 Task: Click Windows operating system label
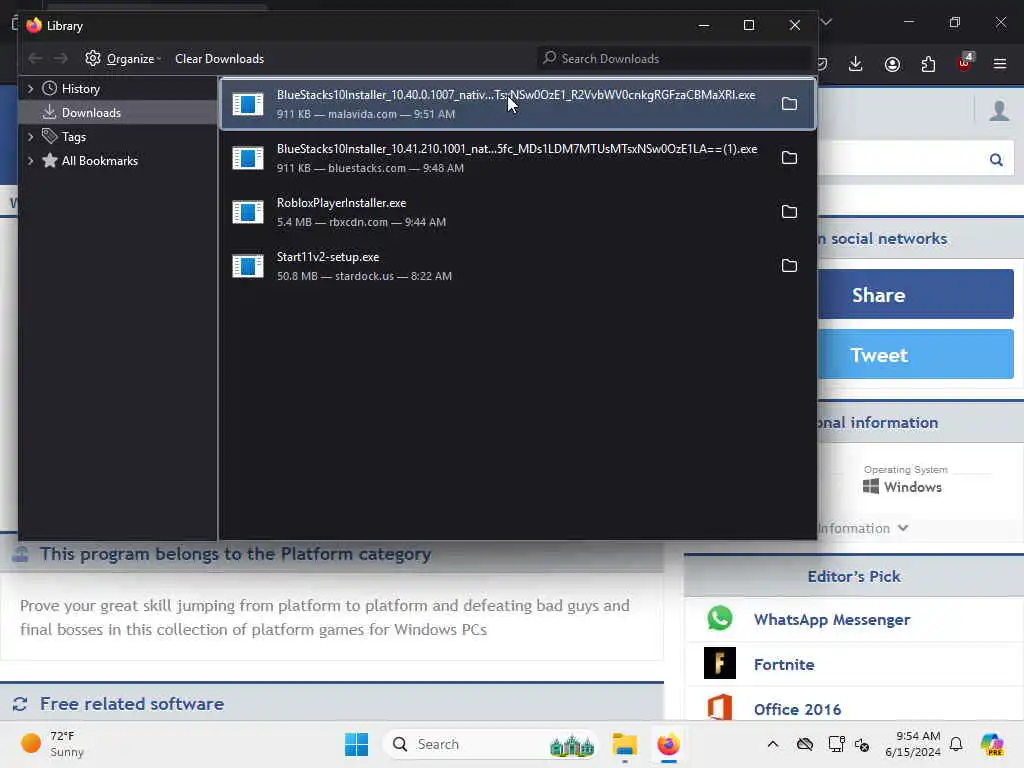[x=903, y=487]
